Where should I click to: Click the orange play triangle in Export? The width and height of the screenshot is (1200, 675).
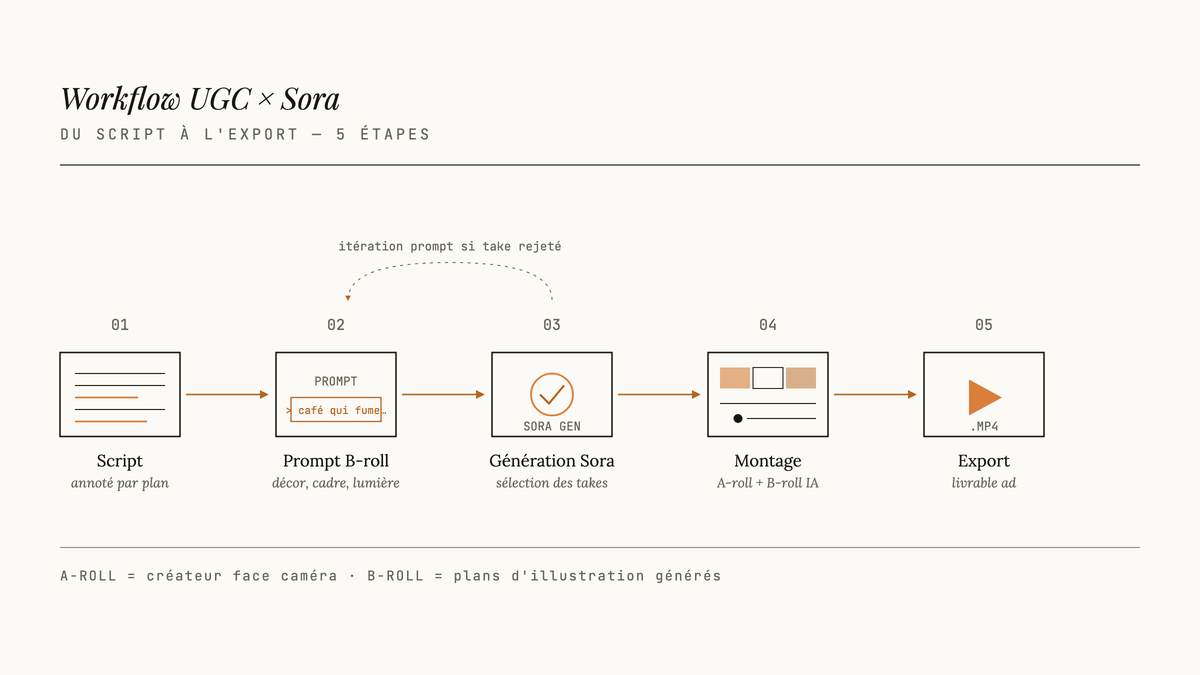point(984,397)
